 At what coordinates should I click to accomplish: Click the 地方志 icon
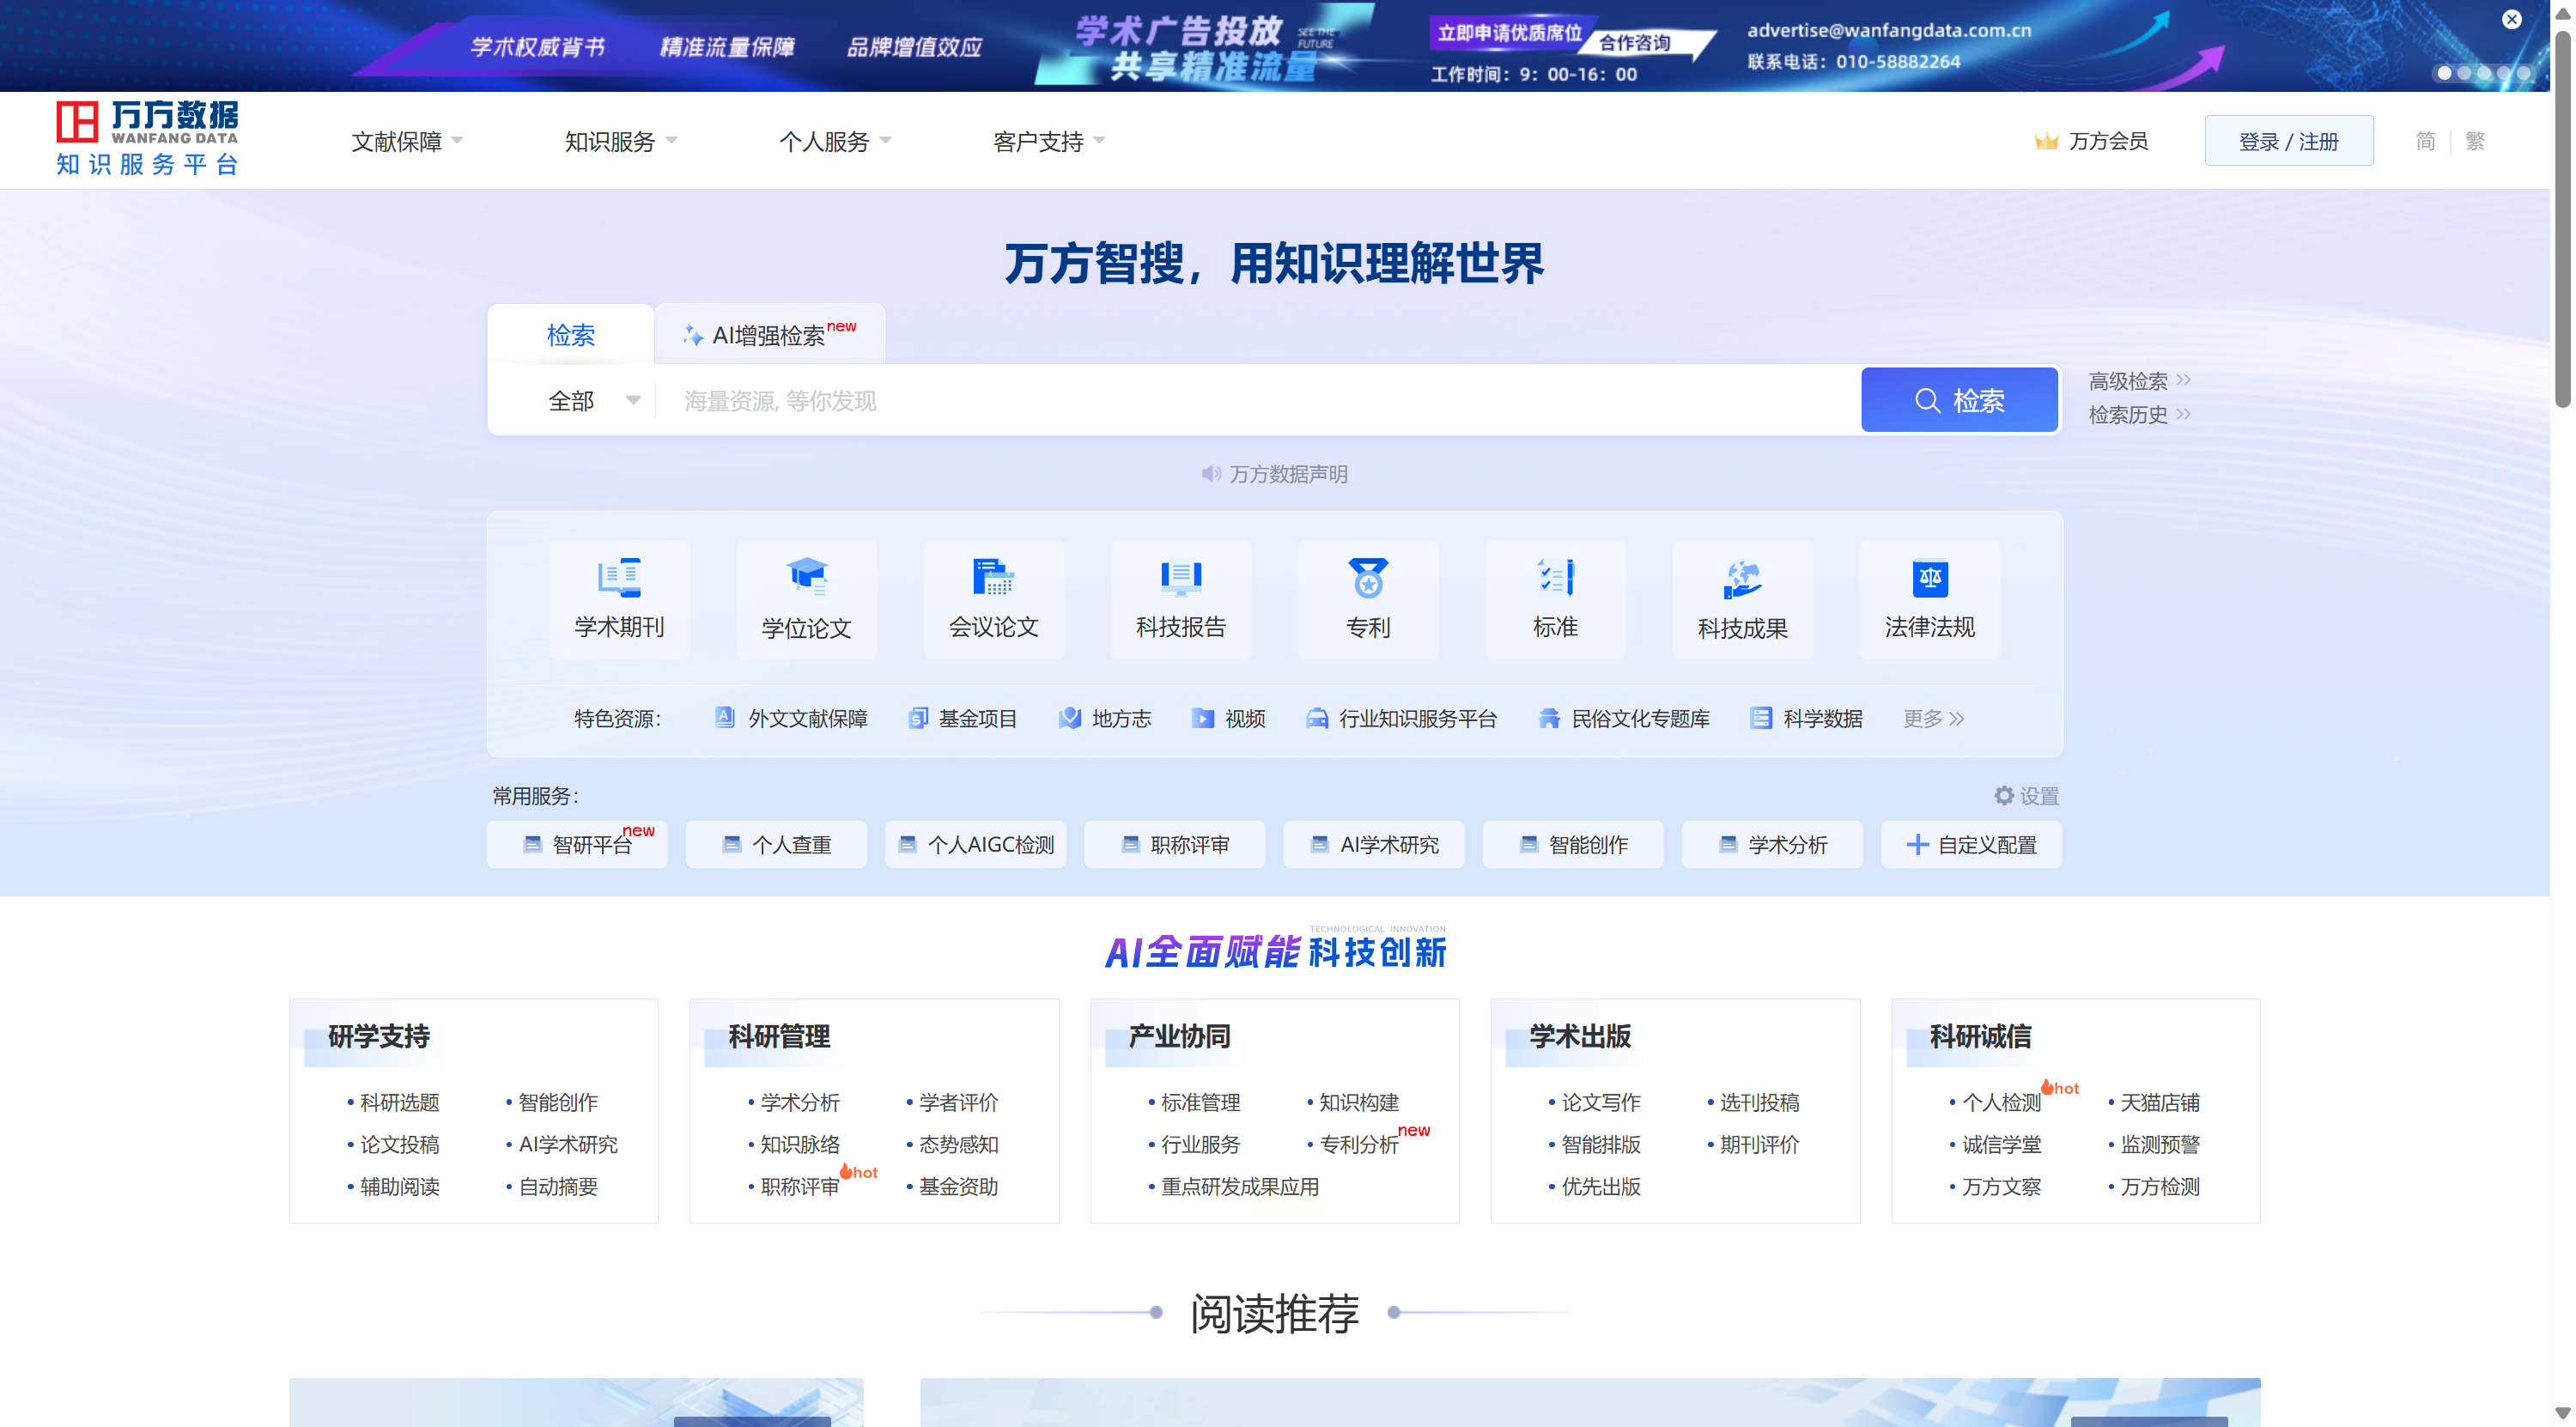tap(1069, 717)
